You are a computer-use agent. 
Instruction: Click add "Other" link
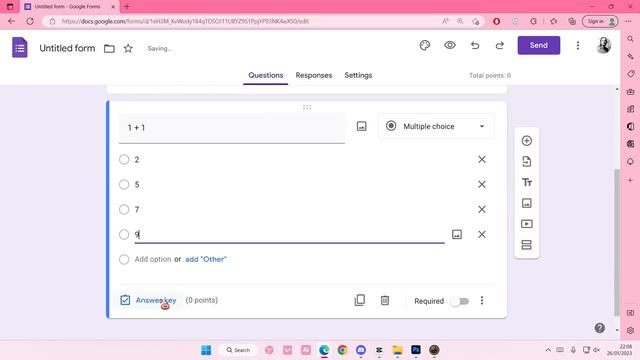click(x=206, y=259)
